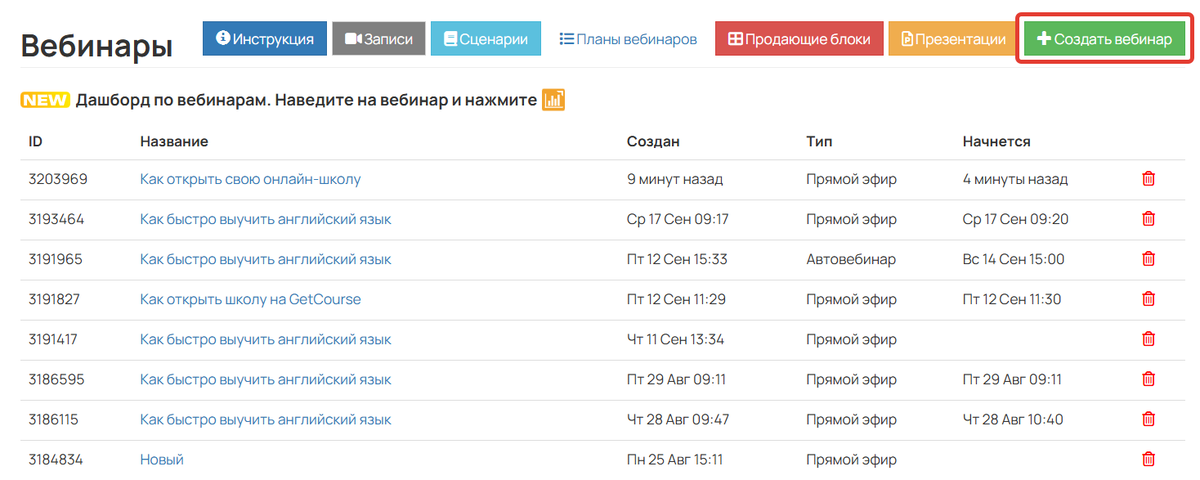Select ID cell 3203969
The width and height of the screenshot is (1200, 480).
58,179
